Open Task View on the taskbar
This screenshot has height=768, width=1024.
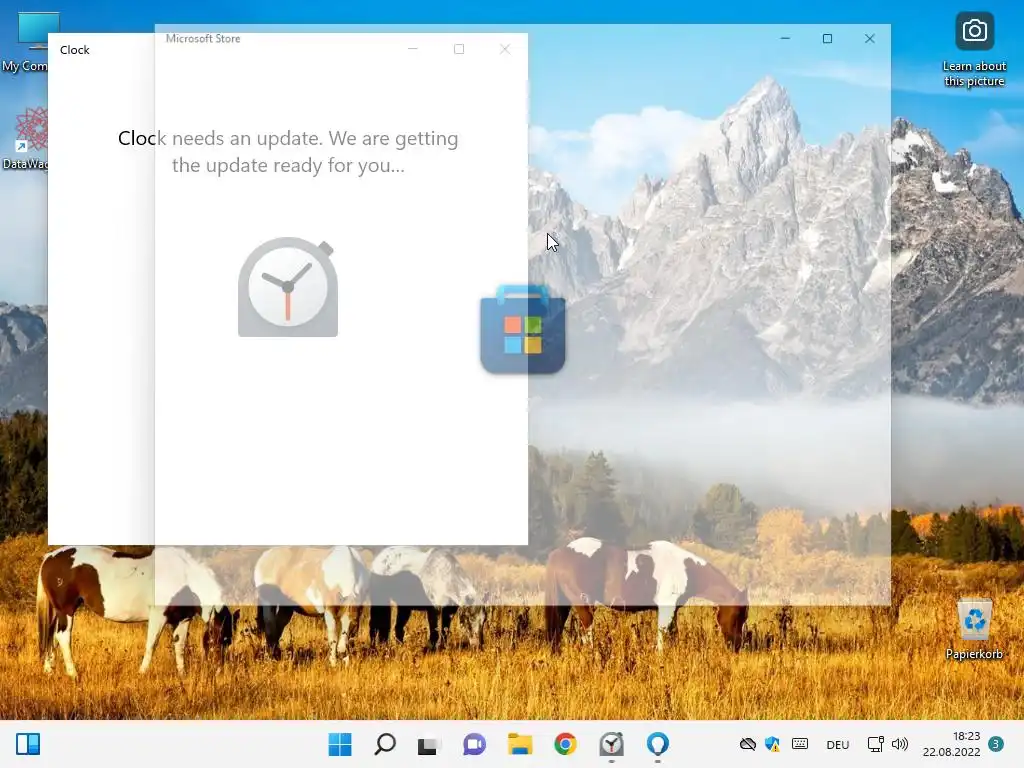pyautogui.click(x=428, y=744)
